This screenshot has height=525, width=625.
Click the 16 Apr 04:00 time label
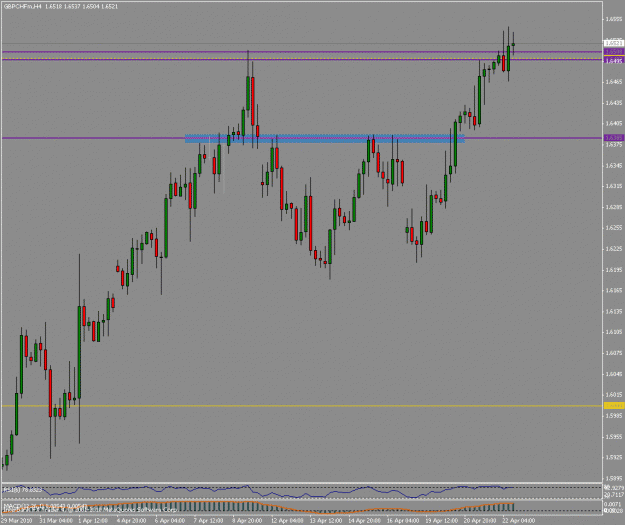pyautogui.click(x=403, y=520)
